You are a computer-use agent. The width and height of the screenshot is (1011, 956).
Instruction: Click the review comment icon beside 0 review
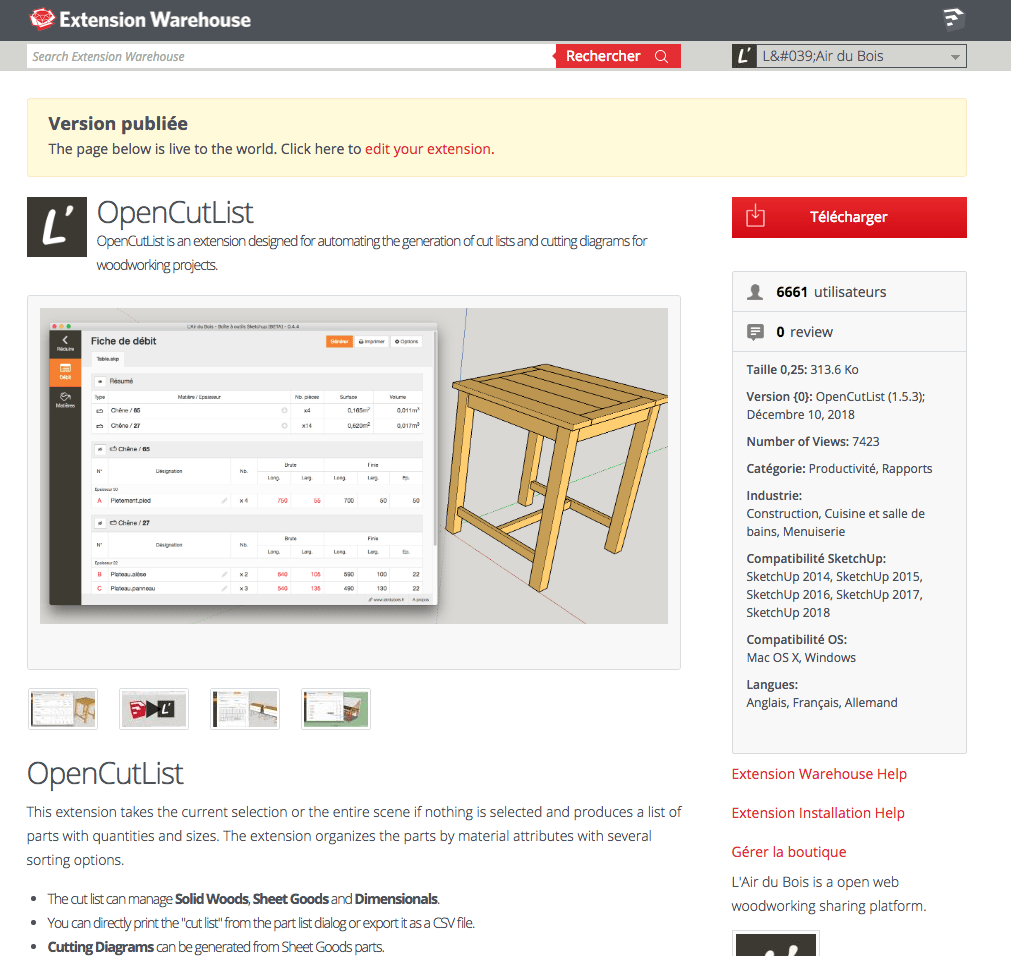755,332
